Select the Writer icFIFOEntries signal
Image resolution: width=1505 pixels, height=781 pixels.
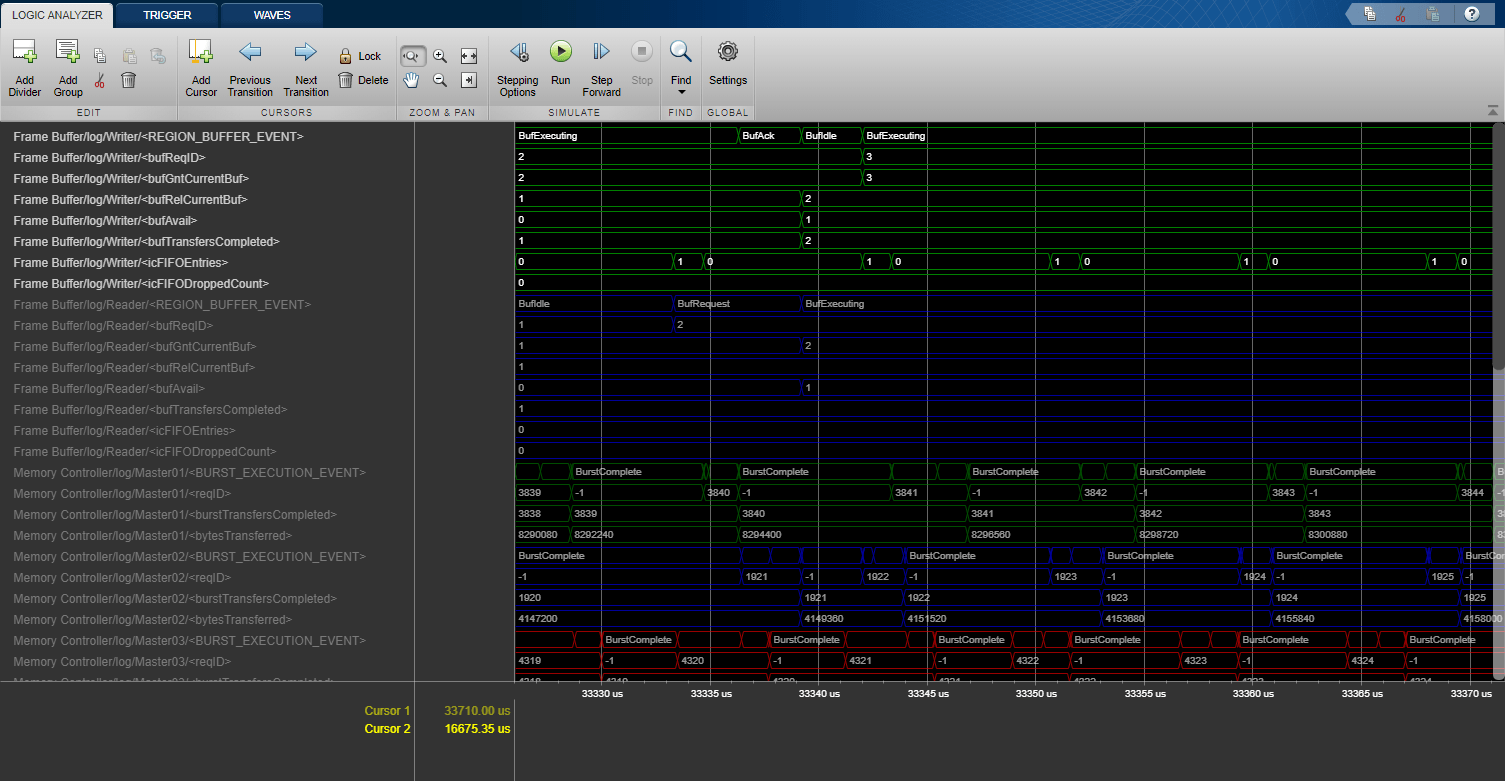coord(121,262)
